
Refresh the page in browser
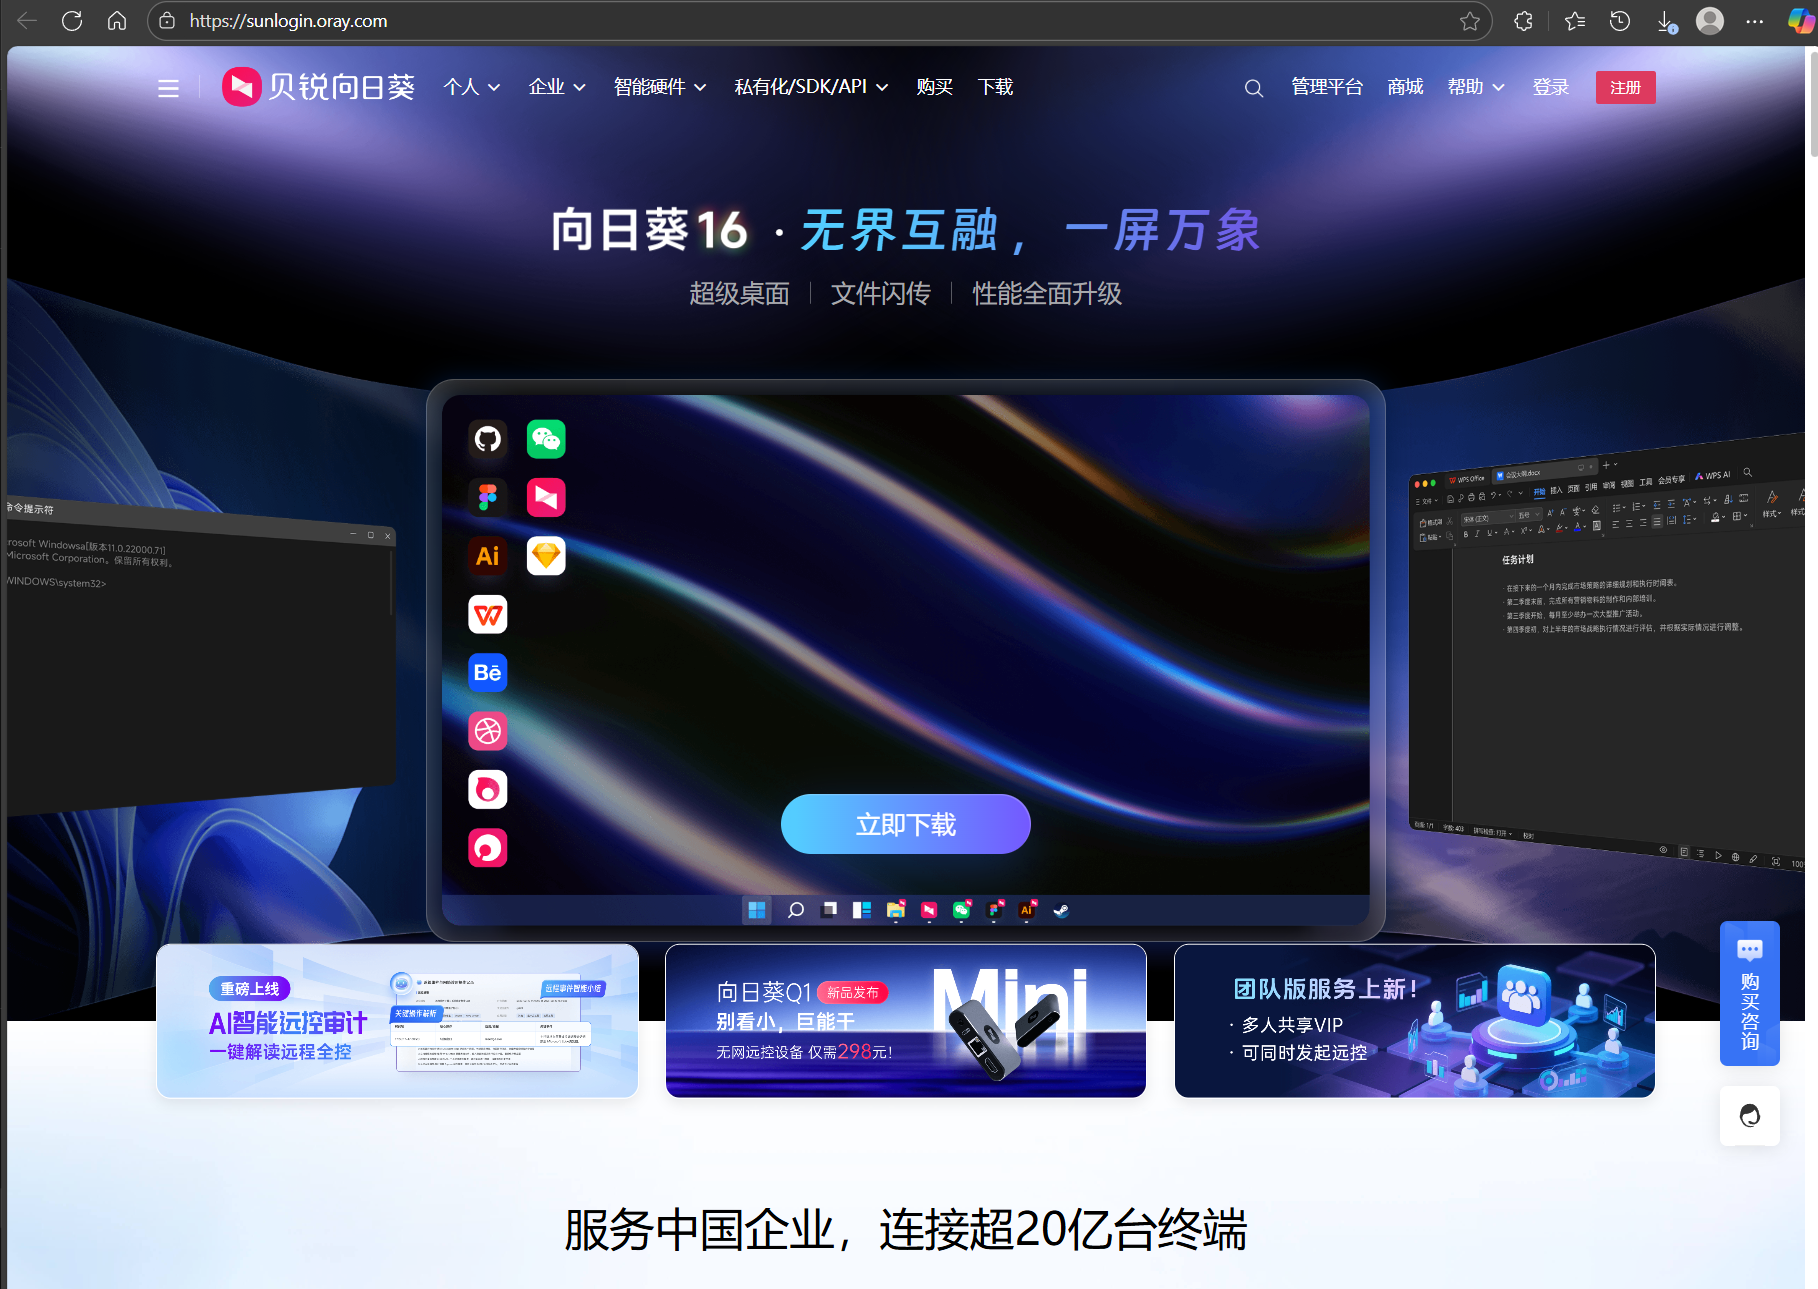[72, 21]
